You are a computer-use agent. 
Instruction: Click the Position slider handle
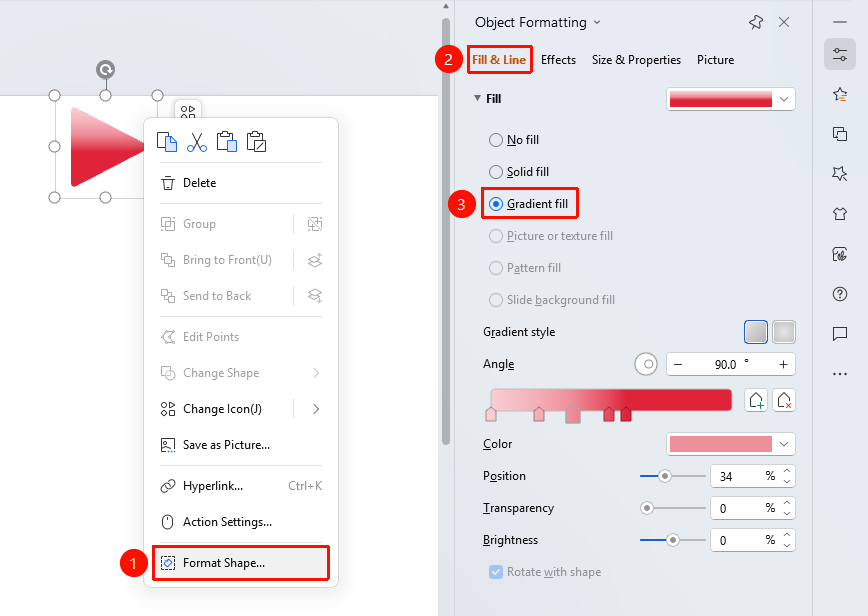pyautogui.click(x=664, y=476)
